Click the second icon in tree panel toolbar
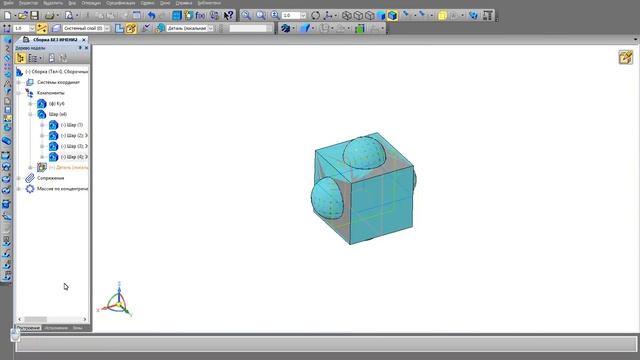 33,58
